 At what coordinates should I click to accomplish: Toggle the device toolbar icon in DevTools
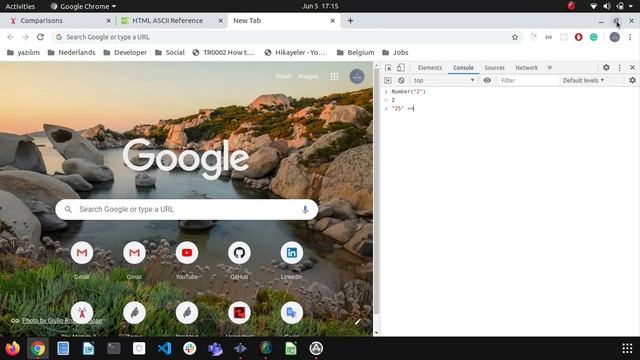(400, 68)
